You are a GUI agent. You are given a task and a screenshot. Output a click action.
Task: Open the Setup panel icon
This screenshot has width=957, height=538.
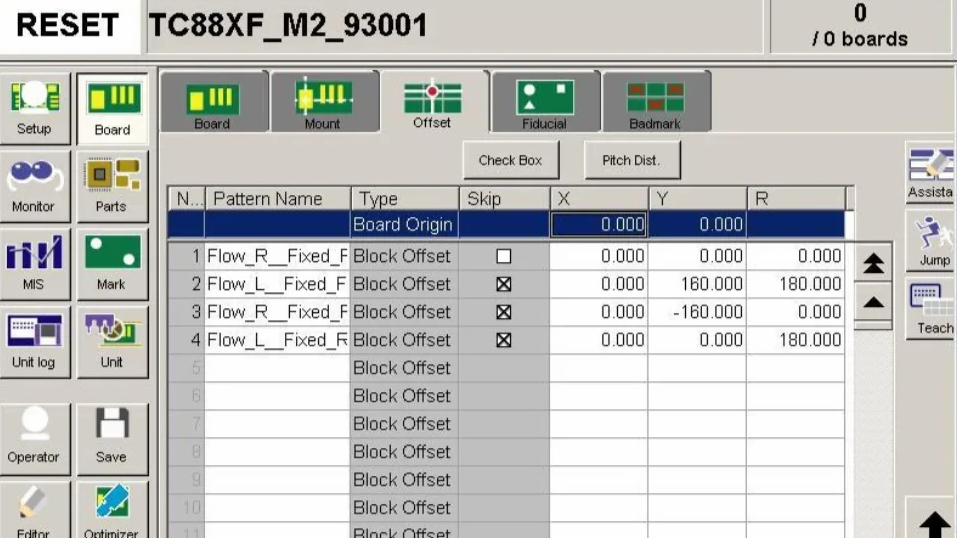pyautogui.click(x=34, y=106)
